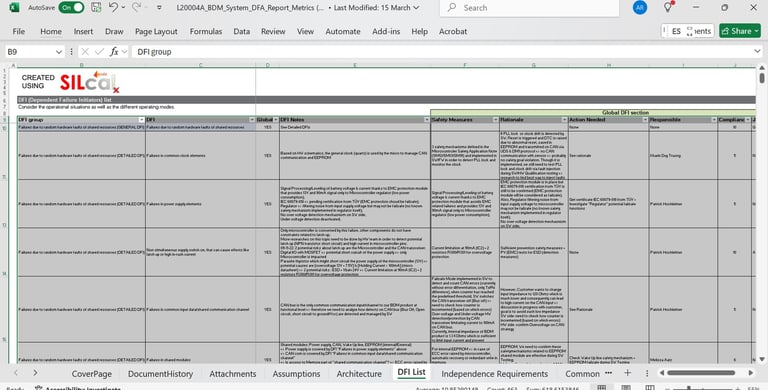The image size is (768, 390).
Task: Open the Undo history dropdown arrow
Action: [123, 8]
